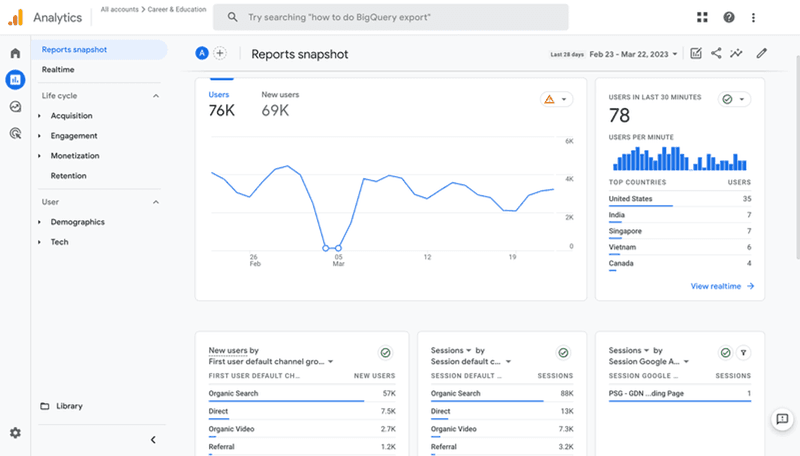The image size is (800, 456).
Task: Click the Customize report pencil icon
Action: [762, 54]
